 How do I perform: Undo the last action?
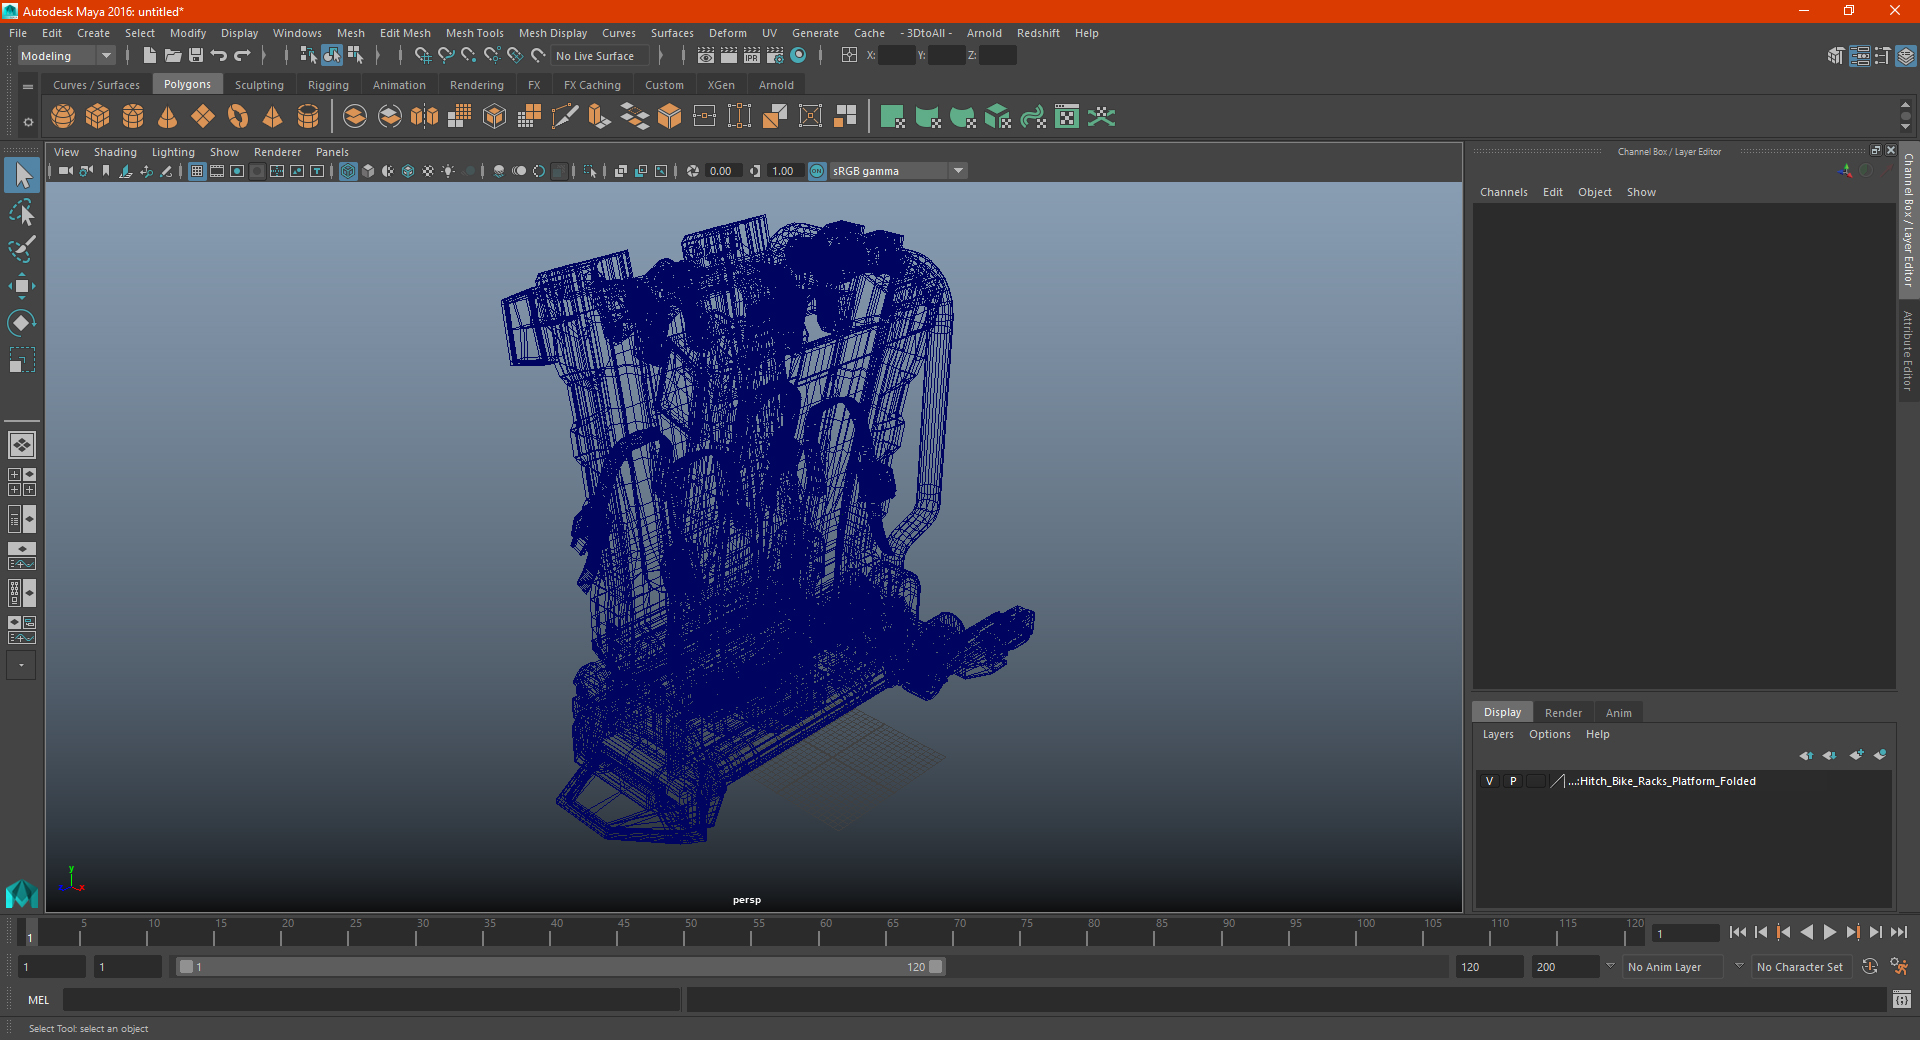click(x=219, y=56)
